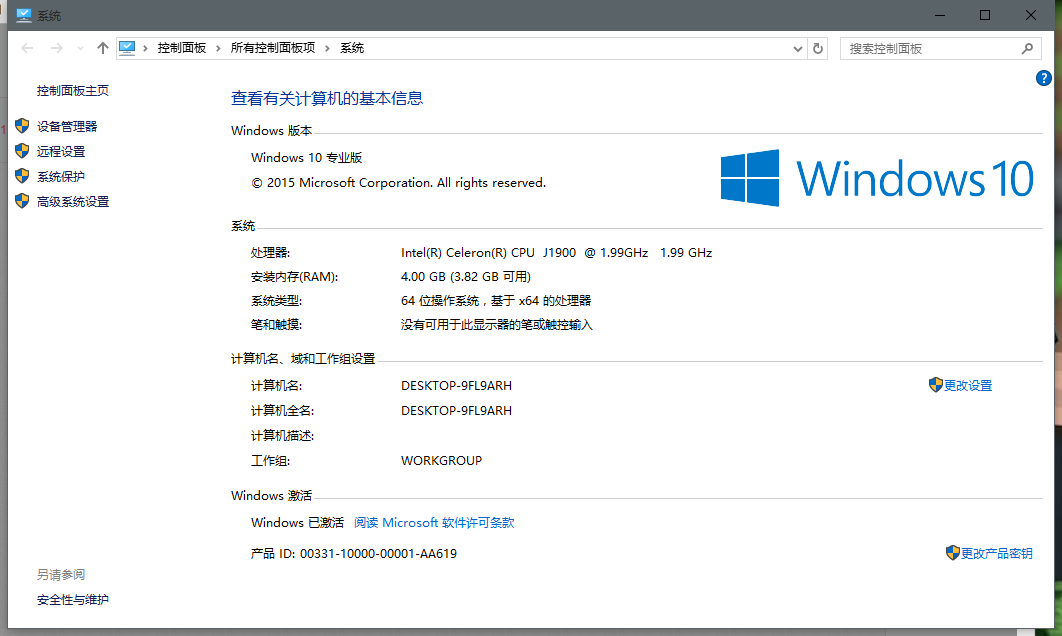Refresh the page with refresh icon
The image size is (1062, 636).
[817, 49]
